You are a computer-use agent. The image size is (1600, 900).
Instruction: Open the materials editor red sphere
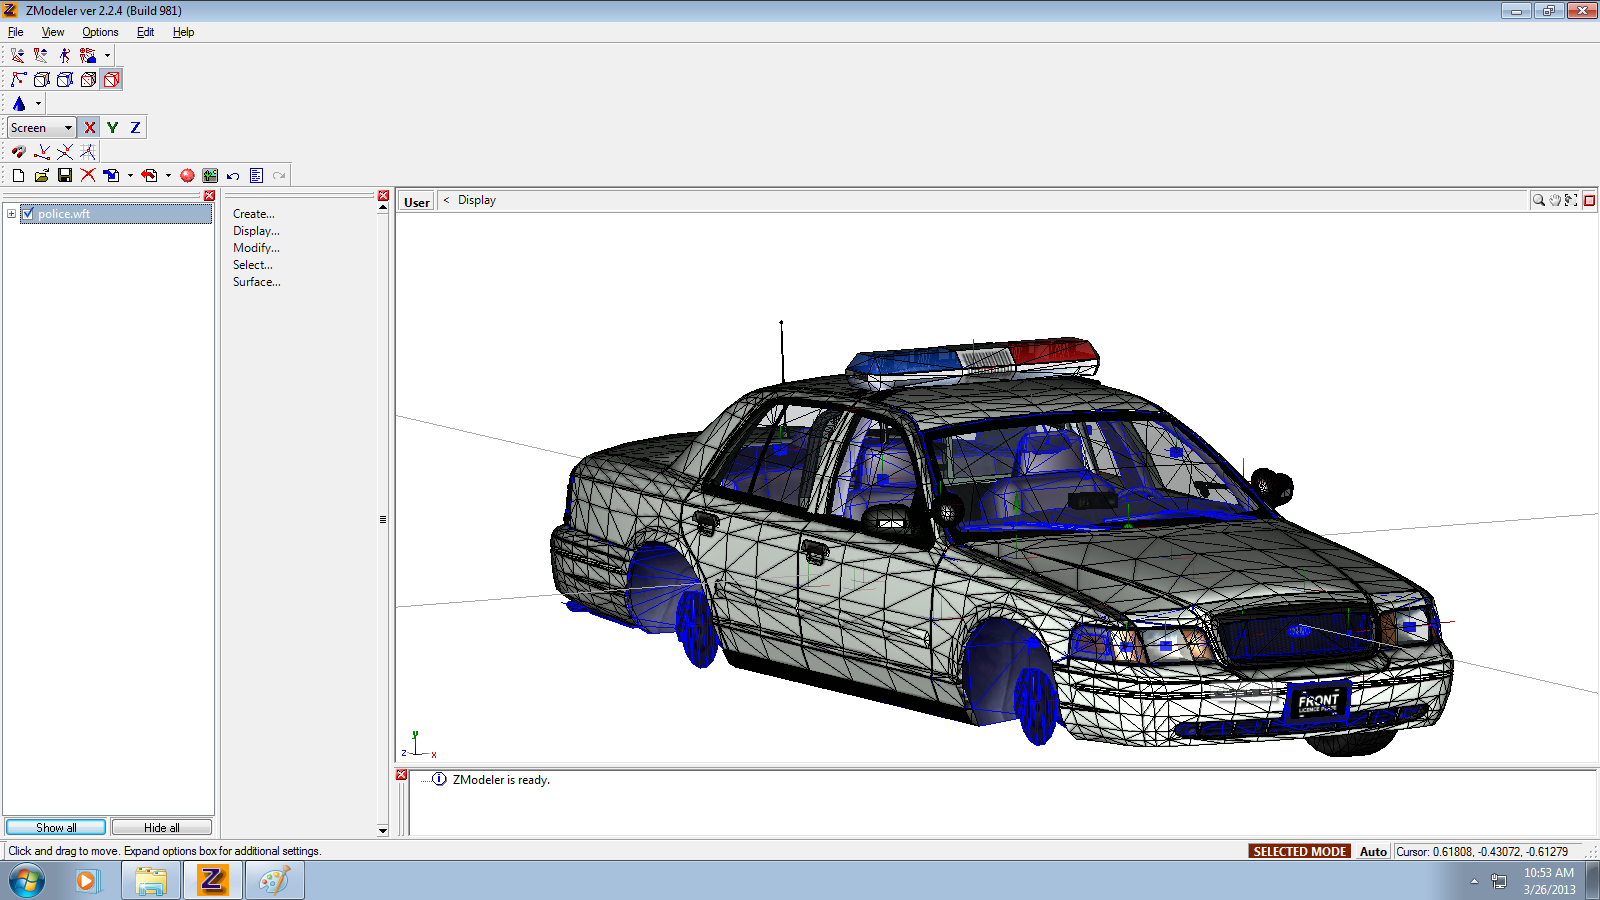(187, 175)
